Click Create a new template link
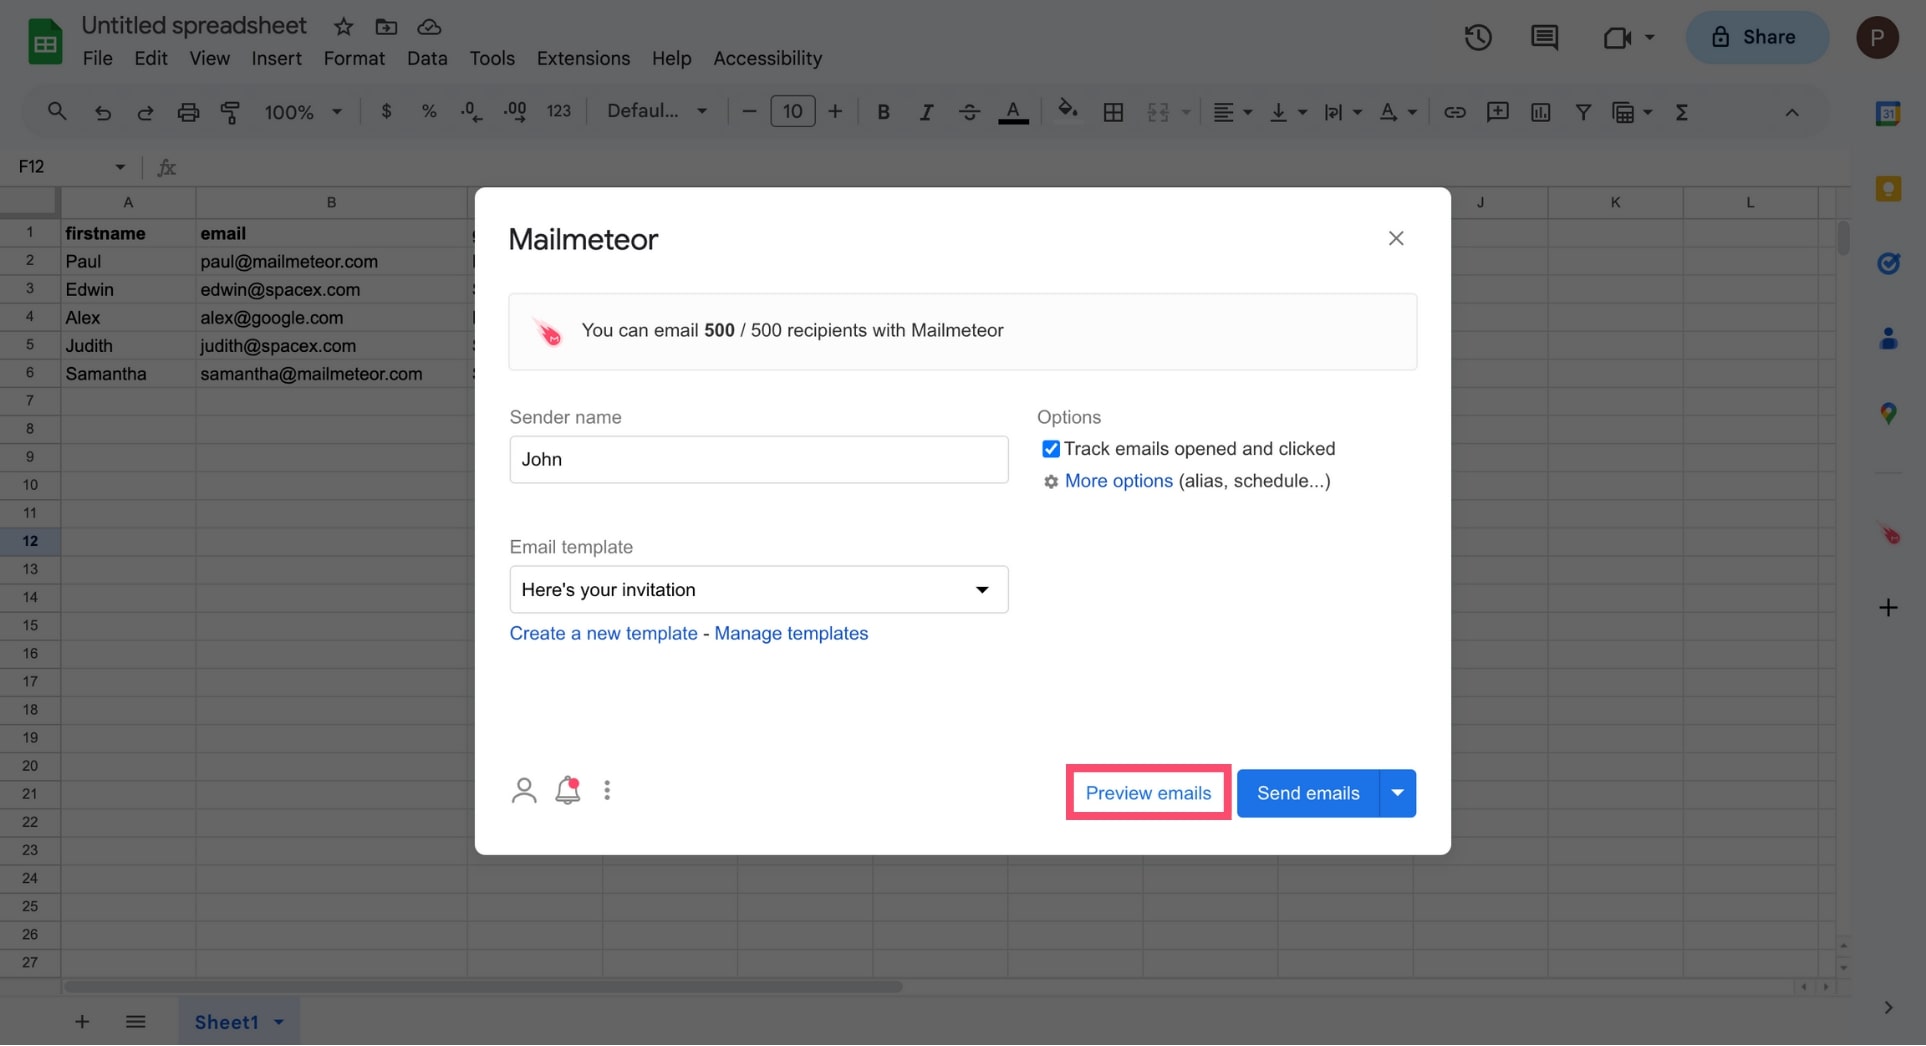The image size is (1926, 1046). tap(603, 633)
